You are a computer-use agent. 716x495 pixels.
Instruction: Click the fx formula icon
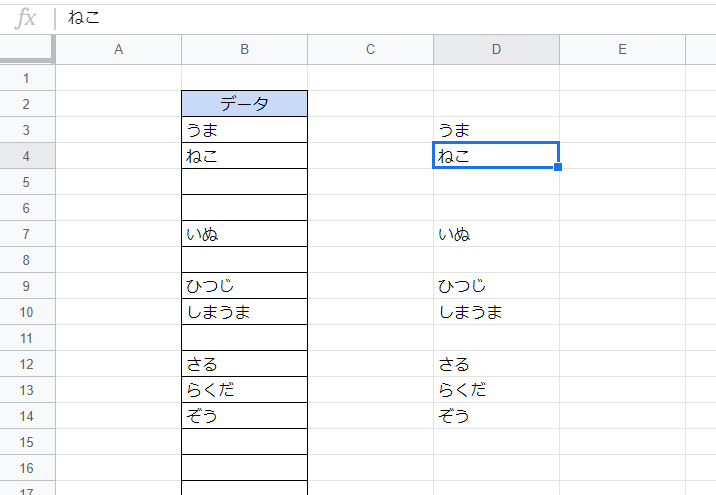[x=27, y=18]
